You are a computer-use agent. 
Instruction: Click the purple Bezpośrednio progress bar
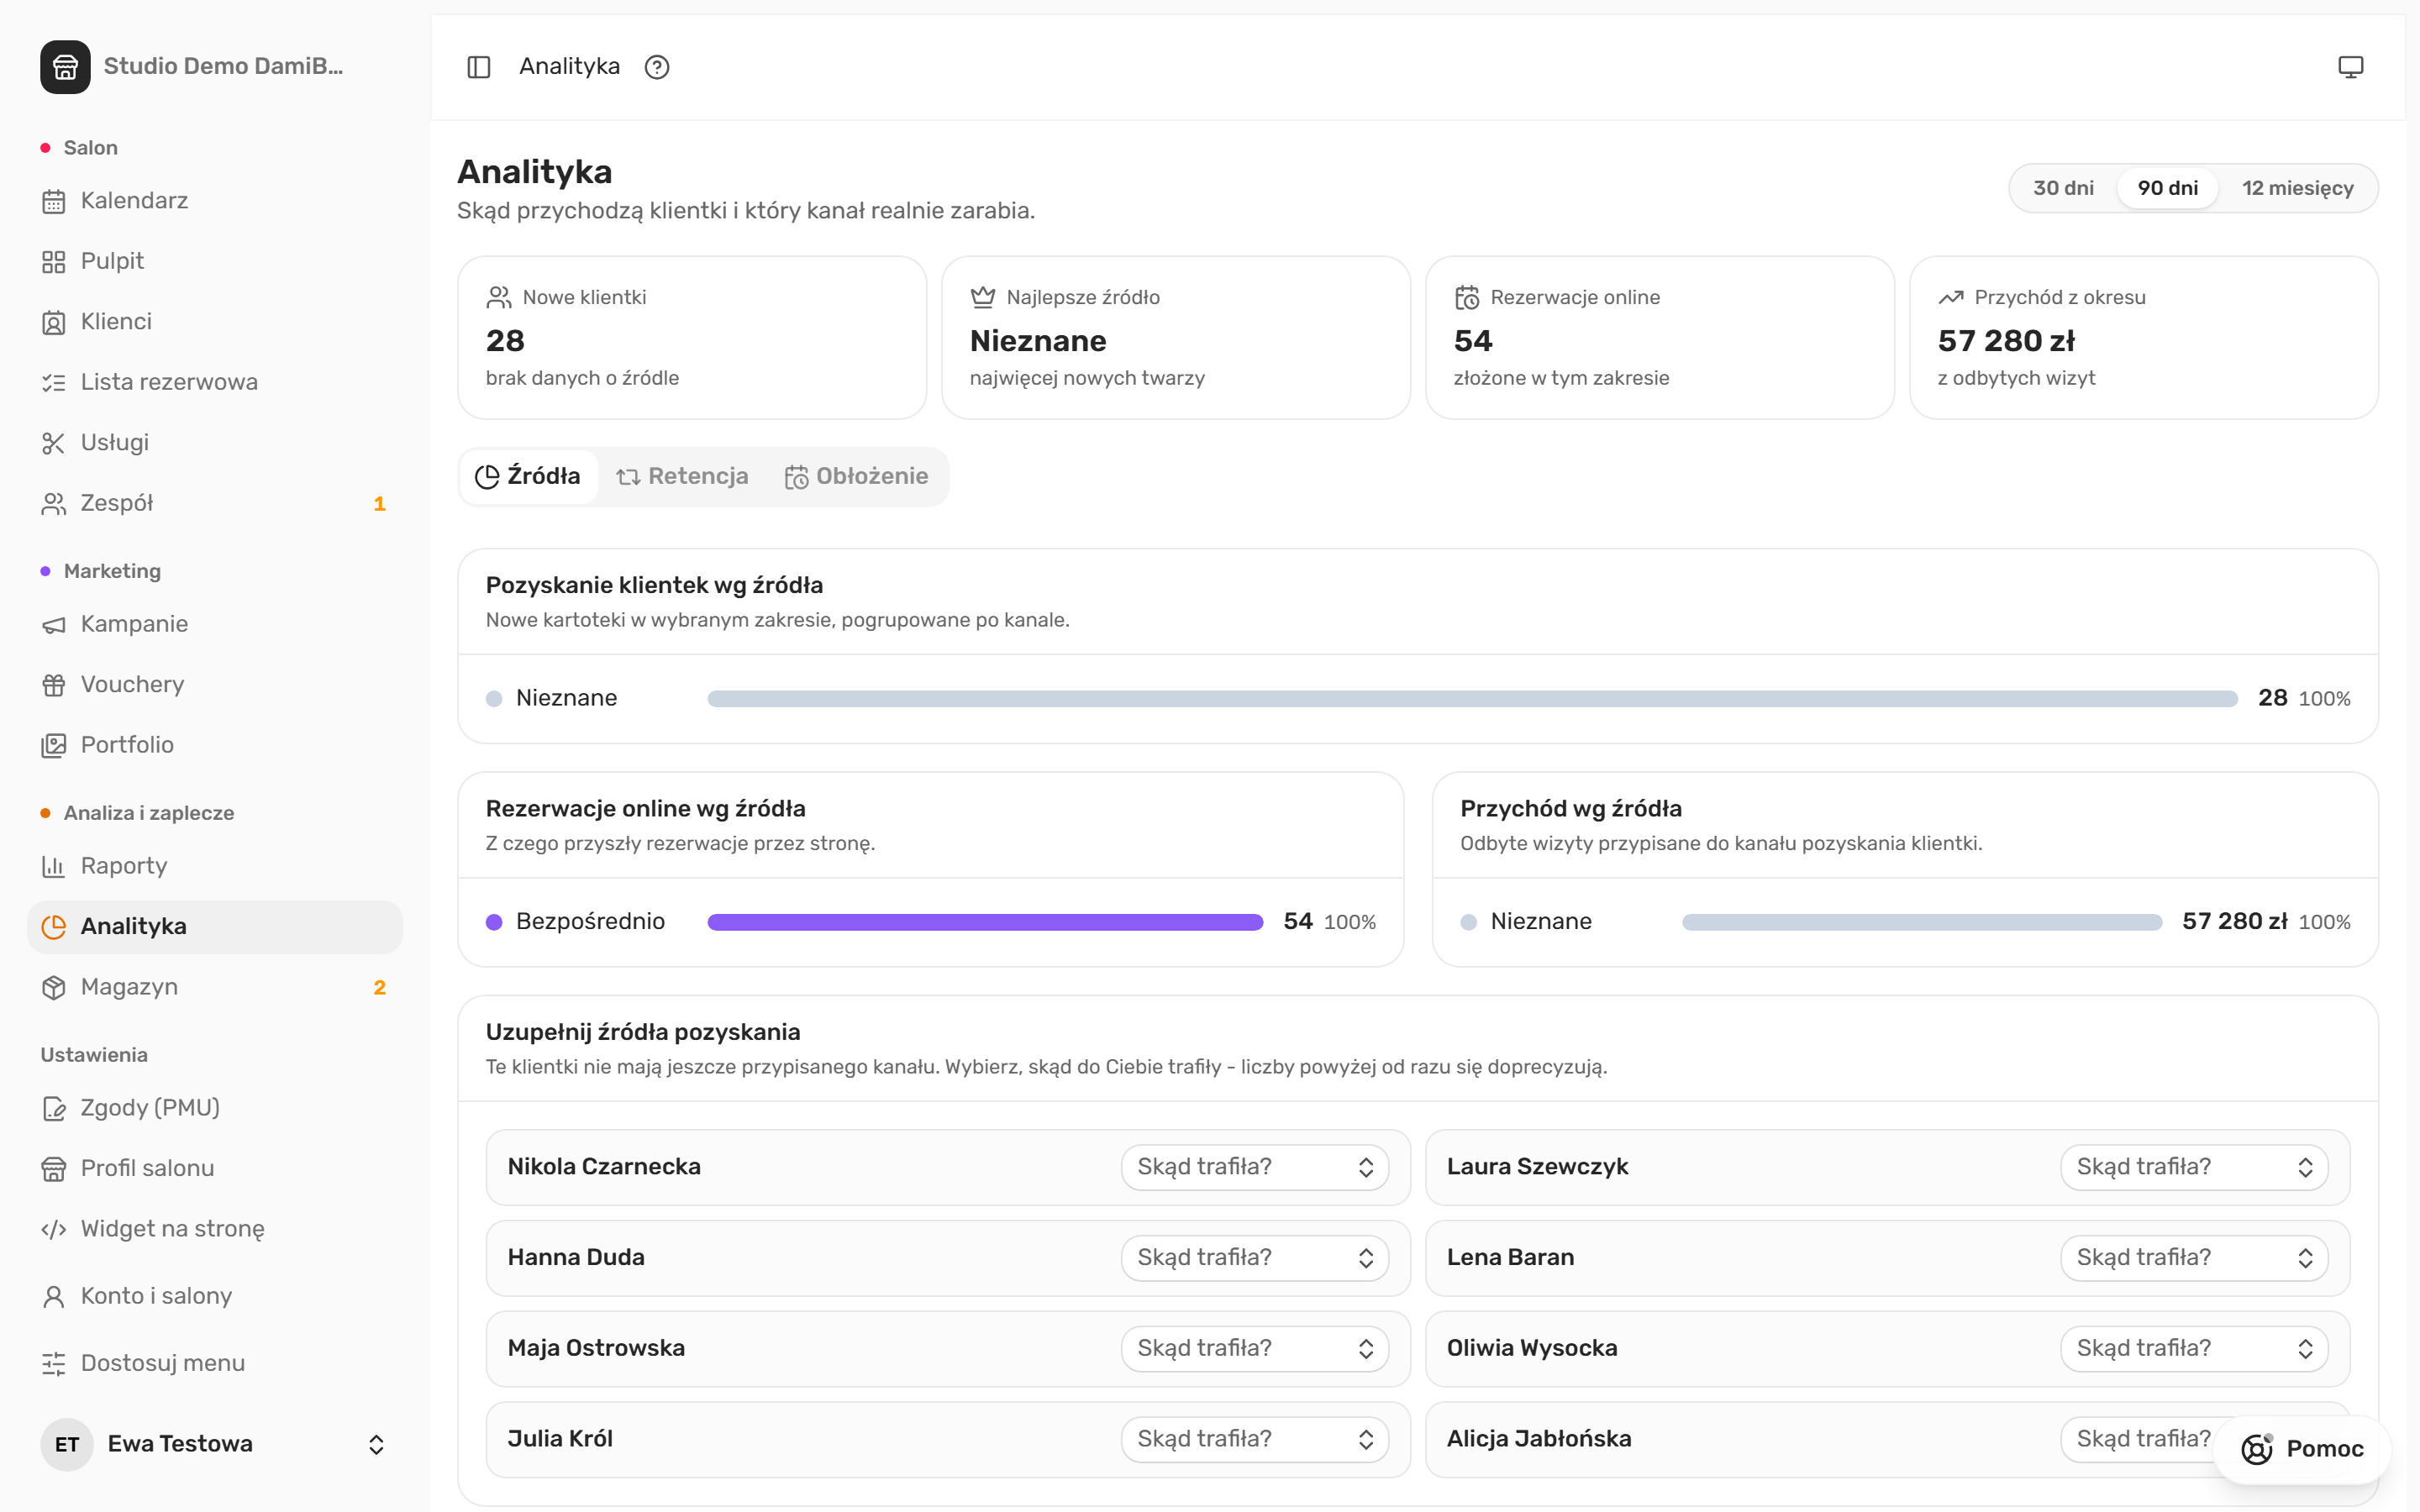(985, 922)
